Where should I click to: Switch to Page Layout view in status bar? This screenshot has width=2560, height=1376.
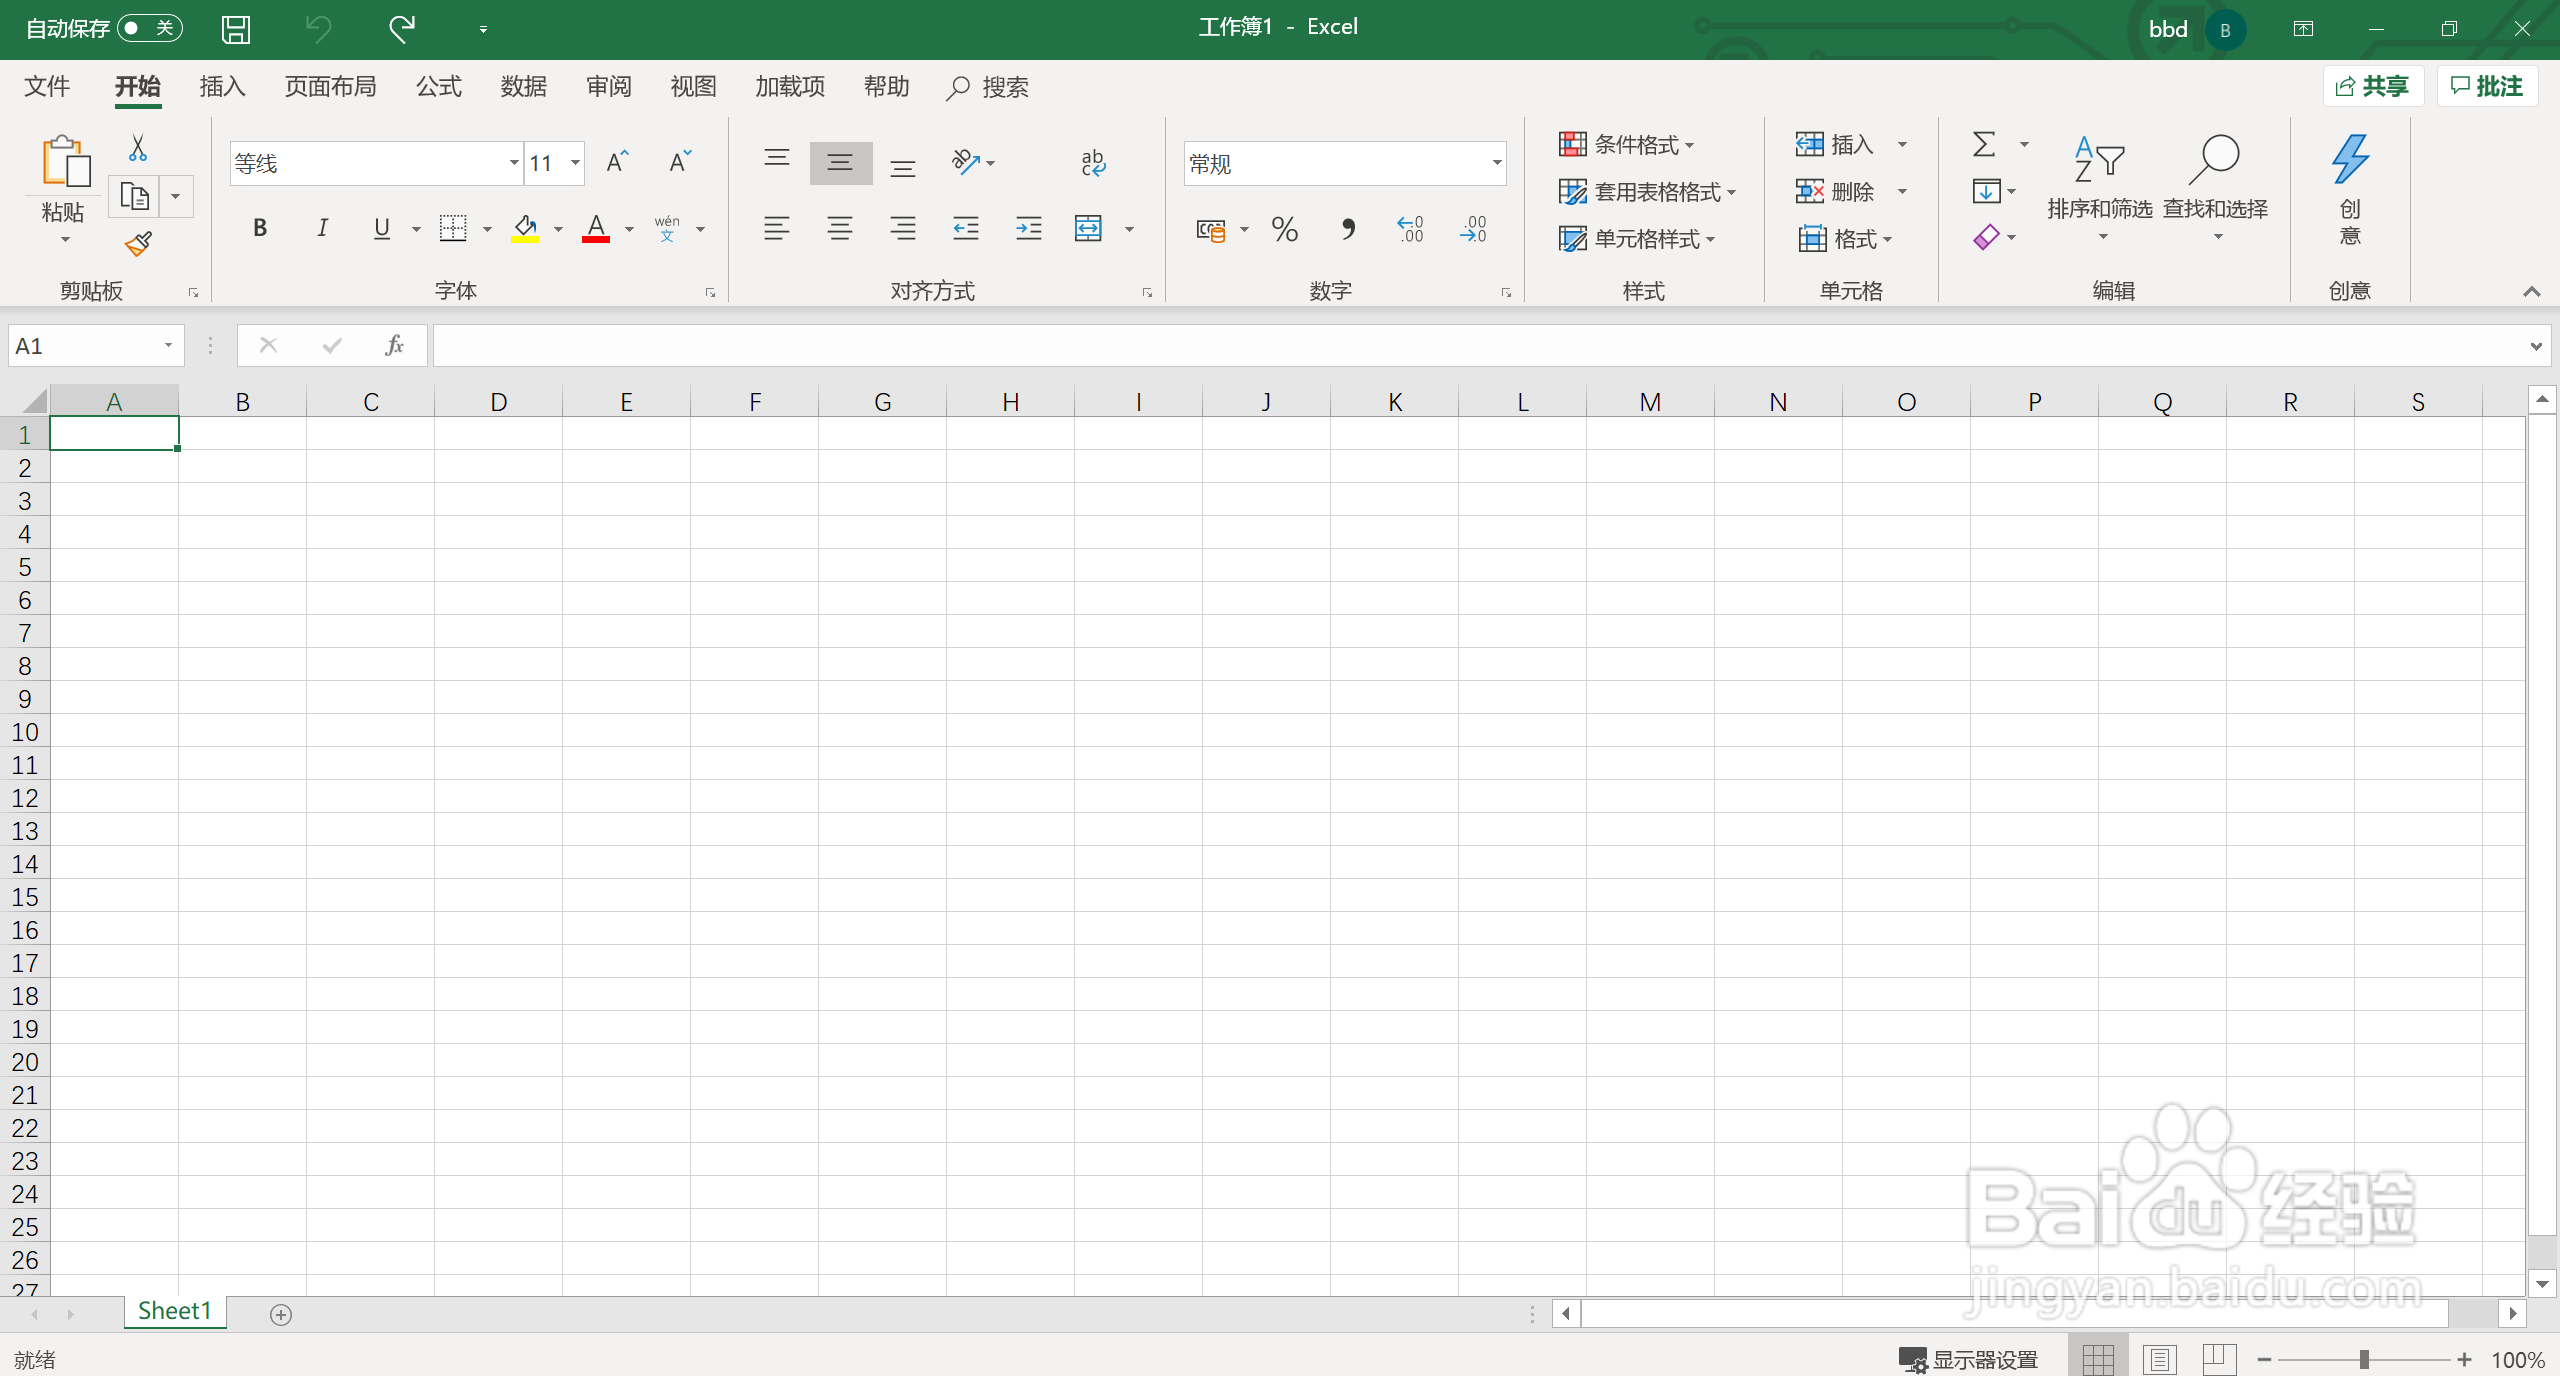coord(2160,1359)
